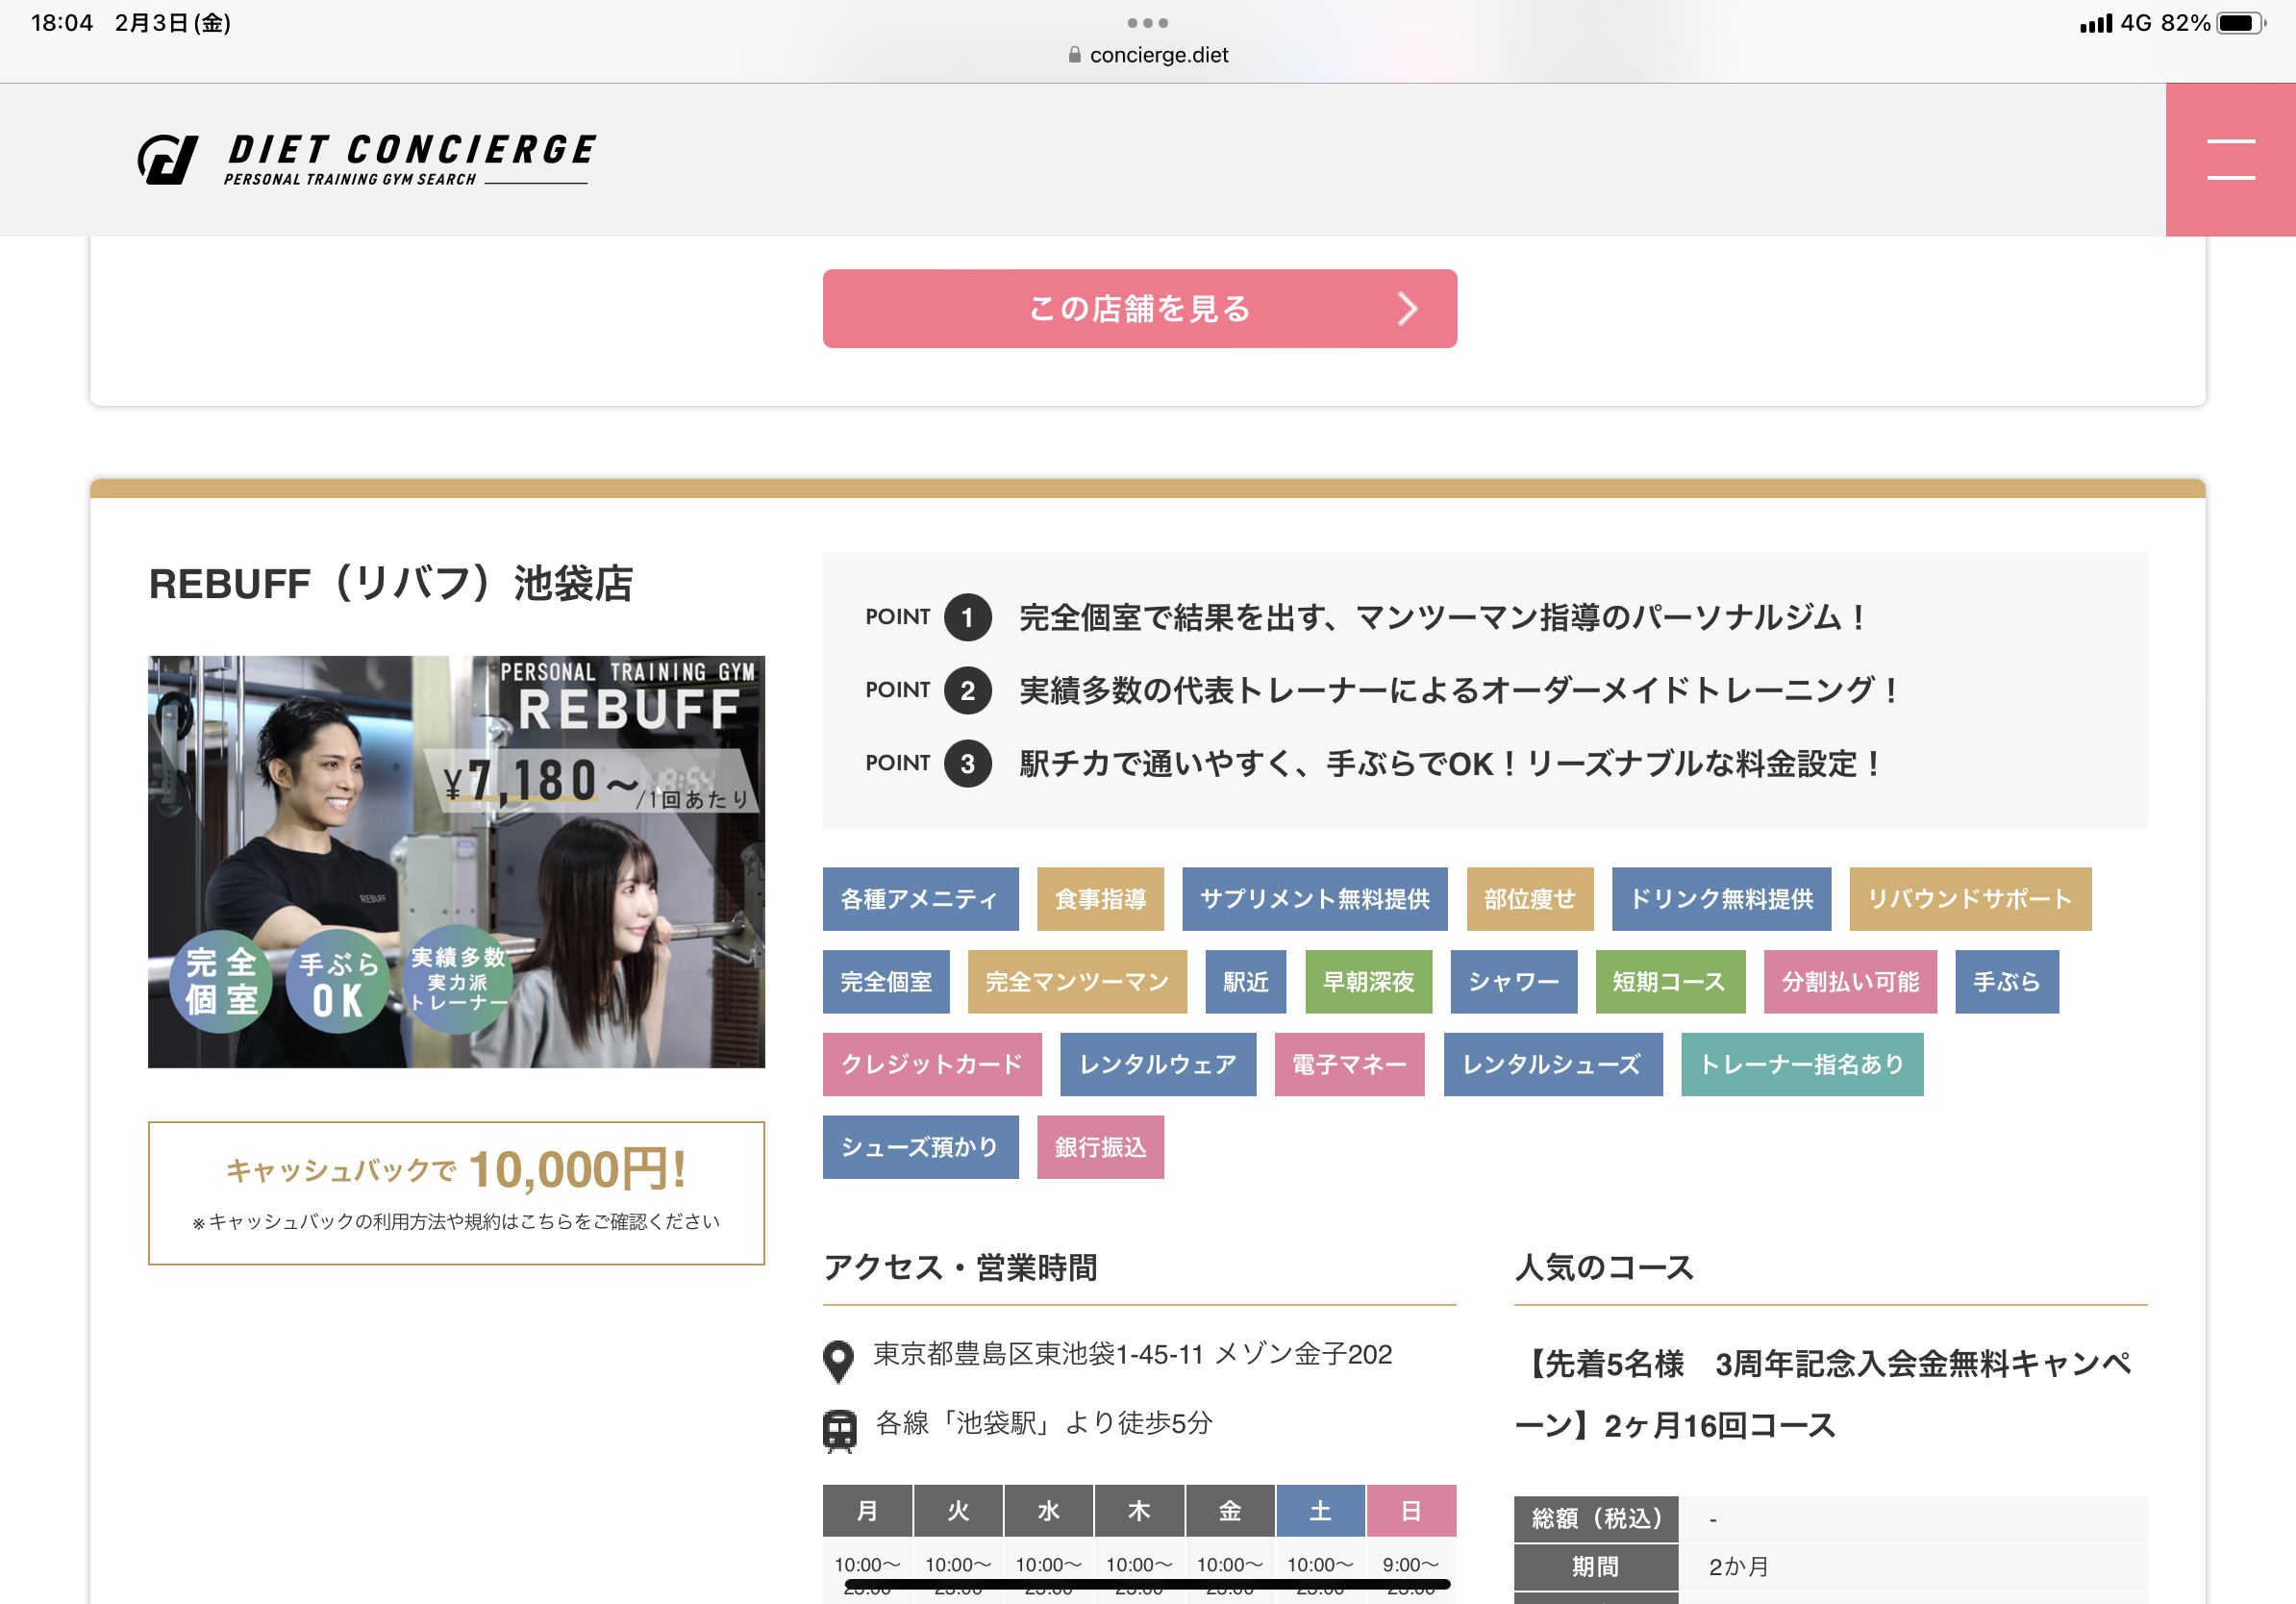Image resolution: width=2296 pixels, height=1604 pixels.
Task: Select the レンタルシューズ tag
Action: (x=1553, y=1065)
